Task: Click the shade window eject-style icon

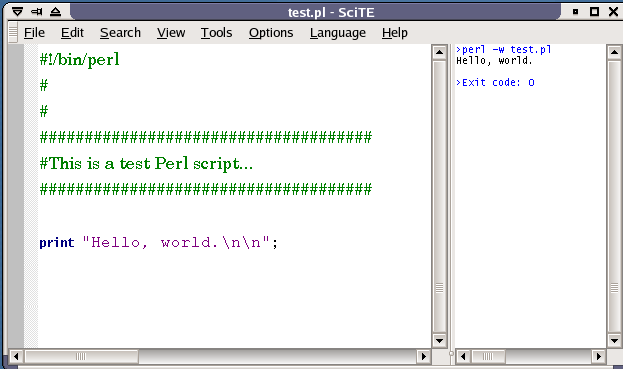Action: pyautogui.click(x=56, y=12)
